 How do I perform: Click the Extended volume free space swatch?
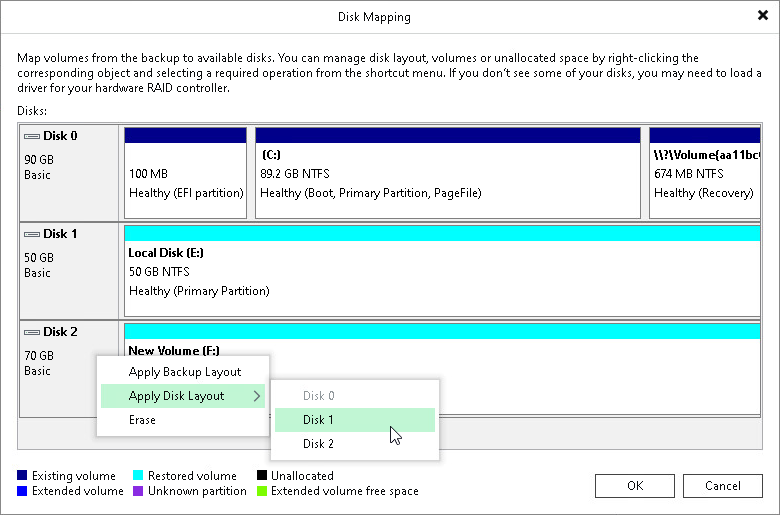(262, 491)
